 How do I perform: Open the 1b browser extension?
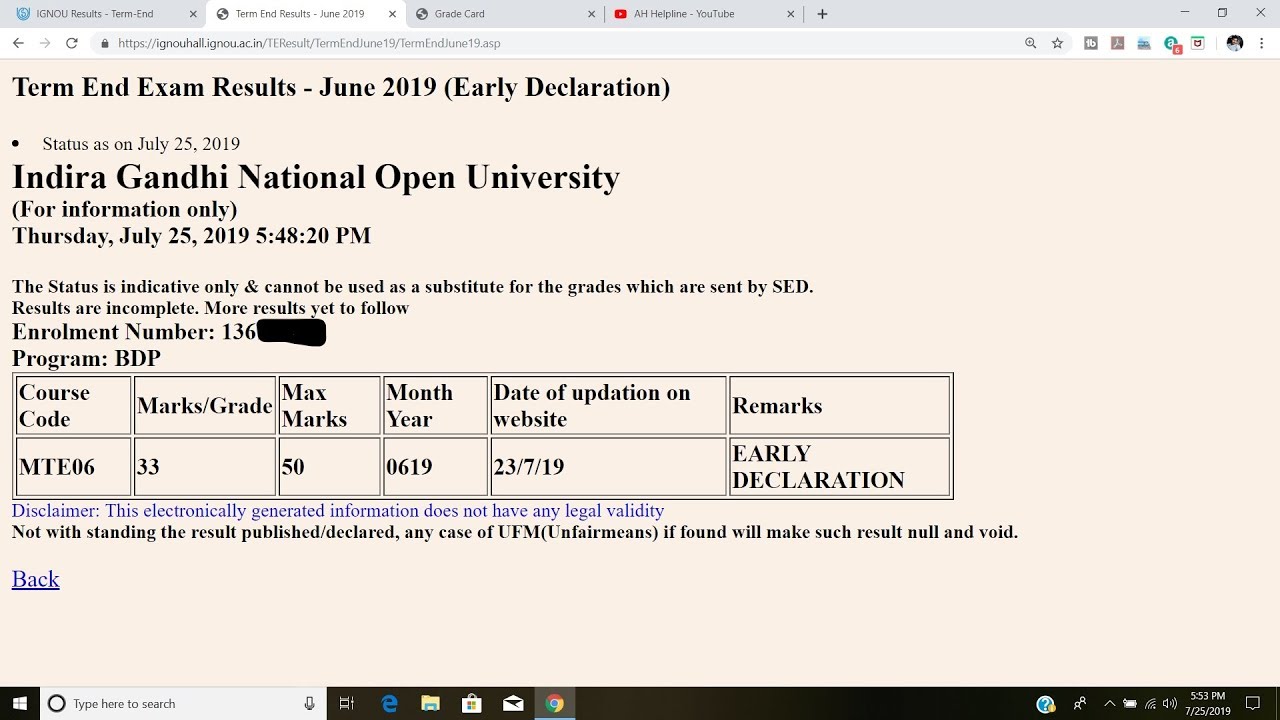[x=1091, y=43]
